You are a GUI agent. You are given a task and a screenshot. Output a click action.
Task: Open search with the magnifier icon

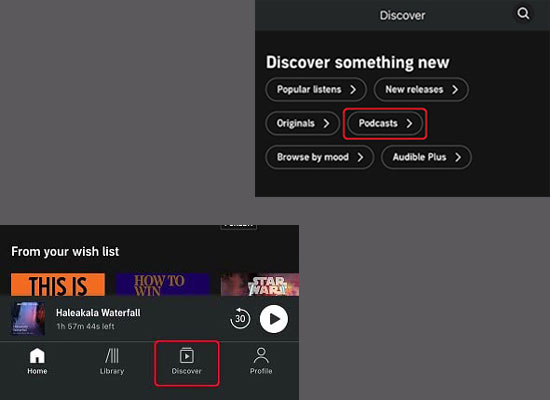point(523,14)
